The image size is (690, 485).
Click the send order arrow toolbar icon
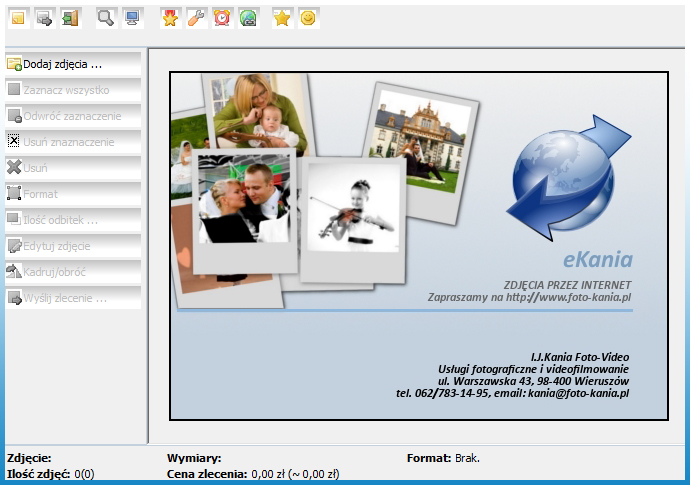(44, 18)
